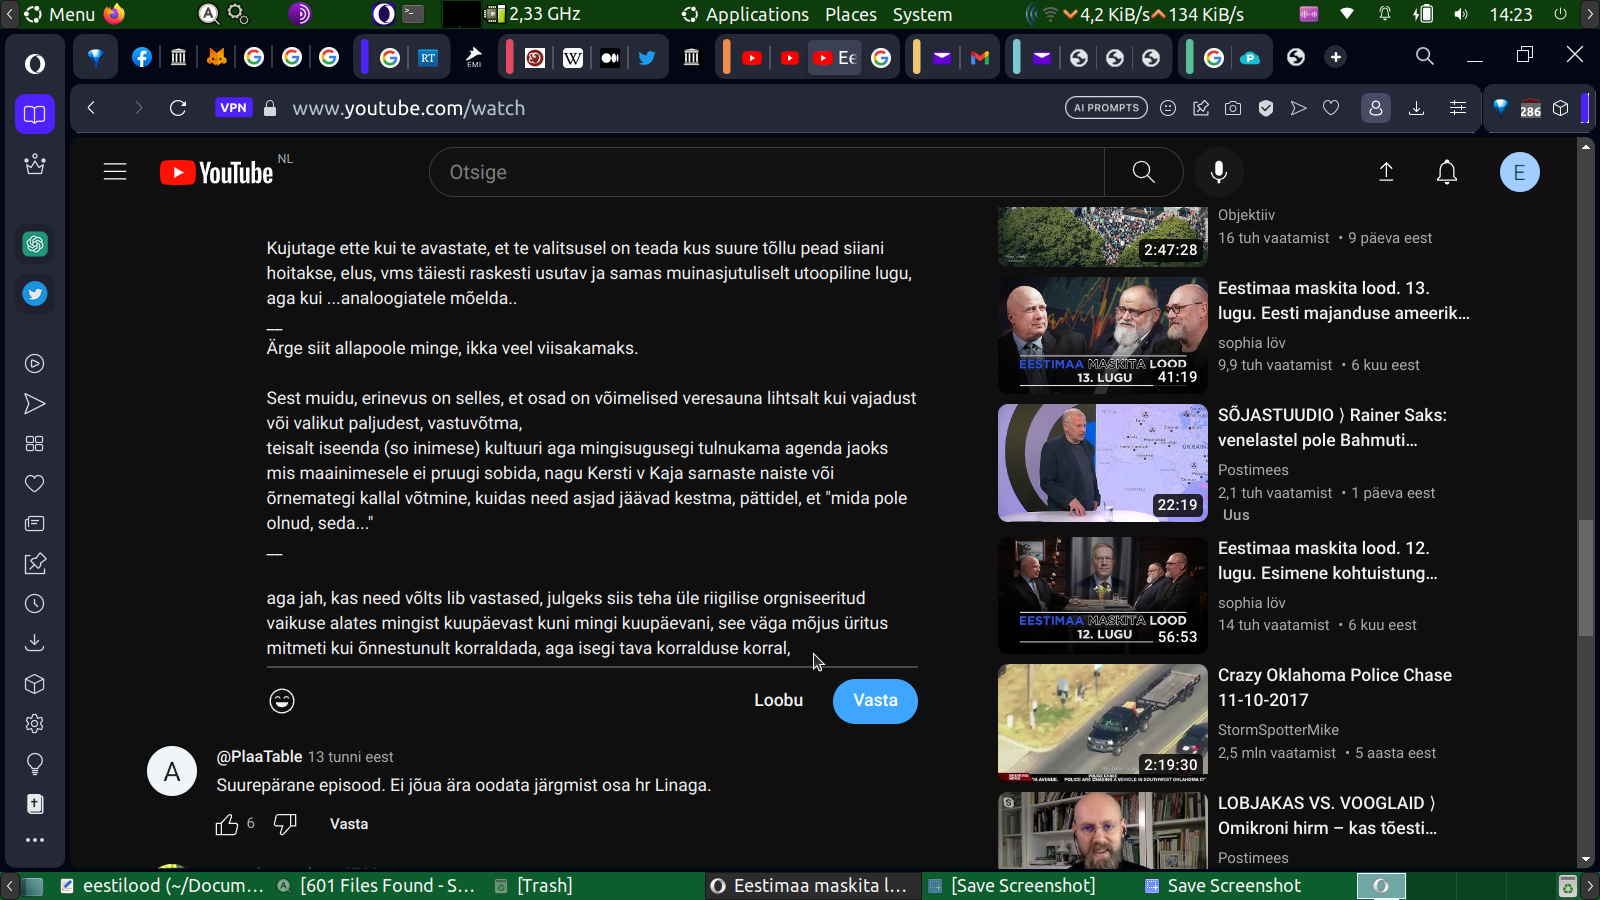Dislike the @PlaaTable comment
The image size is (1600, 900).
pos(285,824)
